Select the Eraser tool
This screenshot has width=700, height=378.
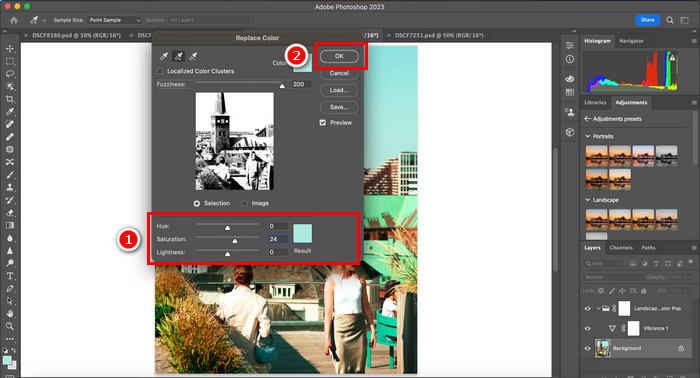pyautogui.click(x=10, y=212)
